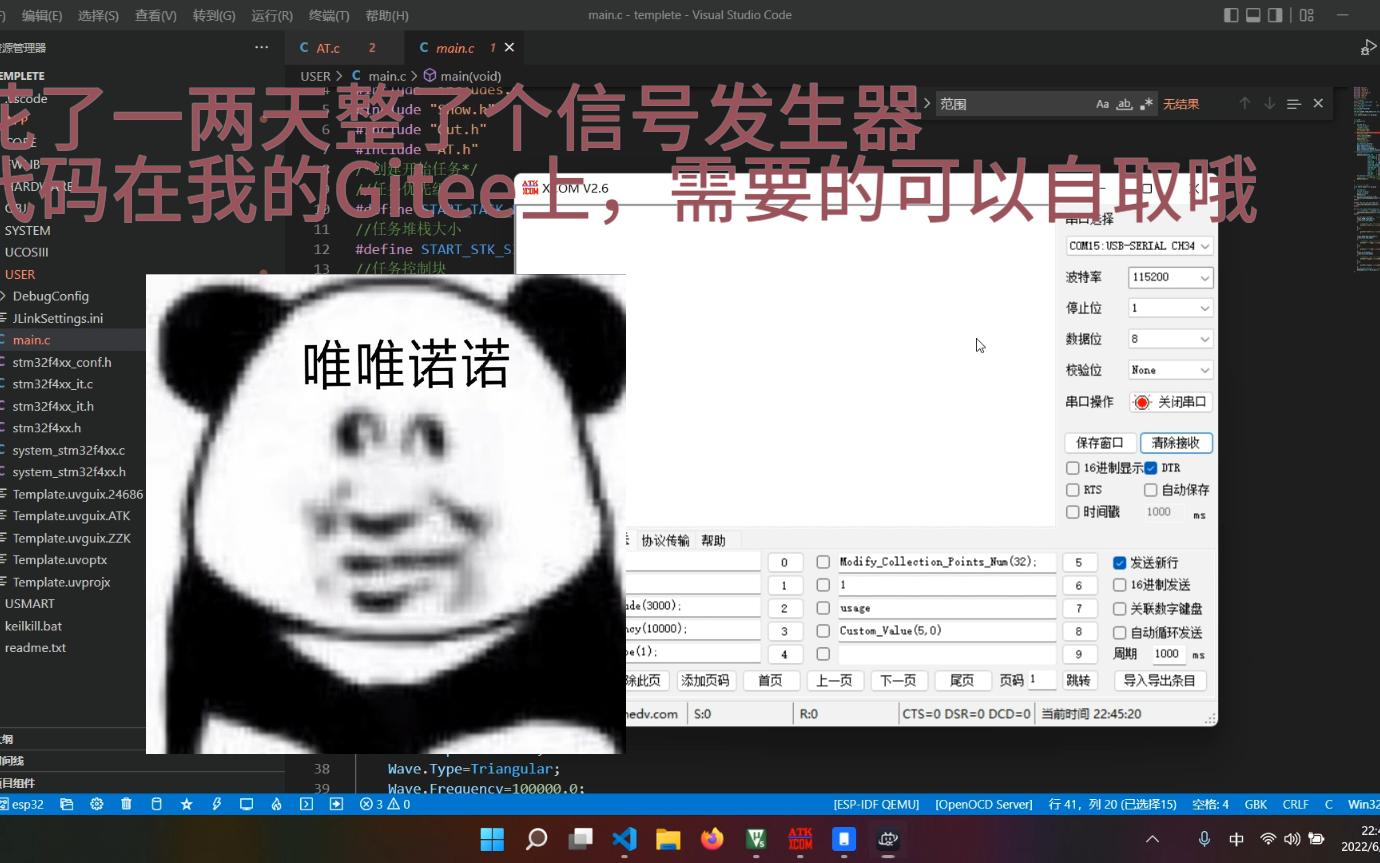Open 校验位 None dropdown
The width and height of the screenshot is (1380, 863).
1170,370
